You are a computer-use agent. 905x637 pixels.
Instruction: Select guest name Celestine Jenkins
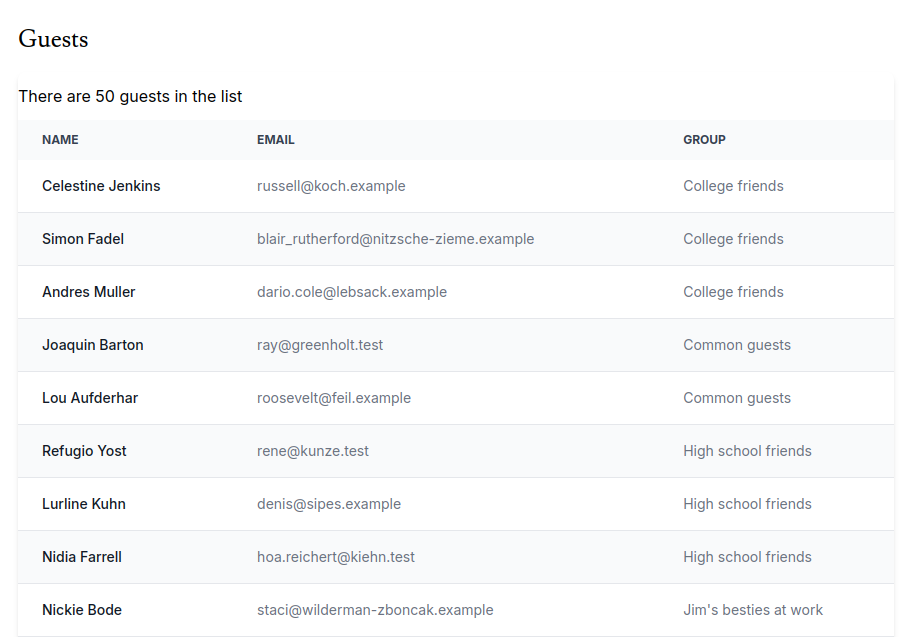(101, 186)
